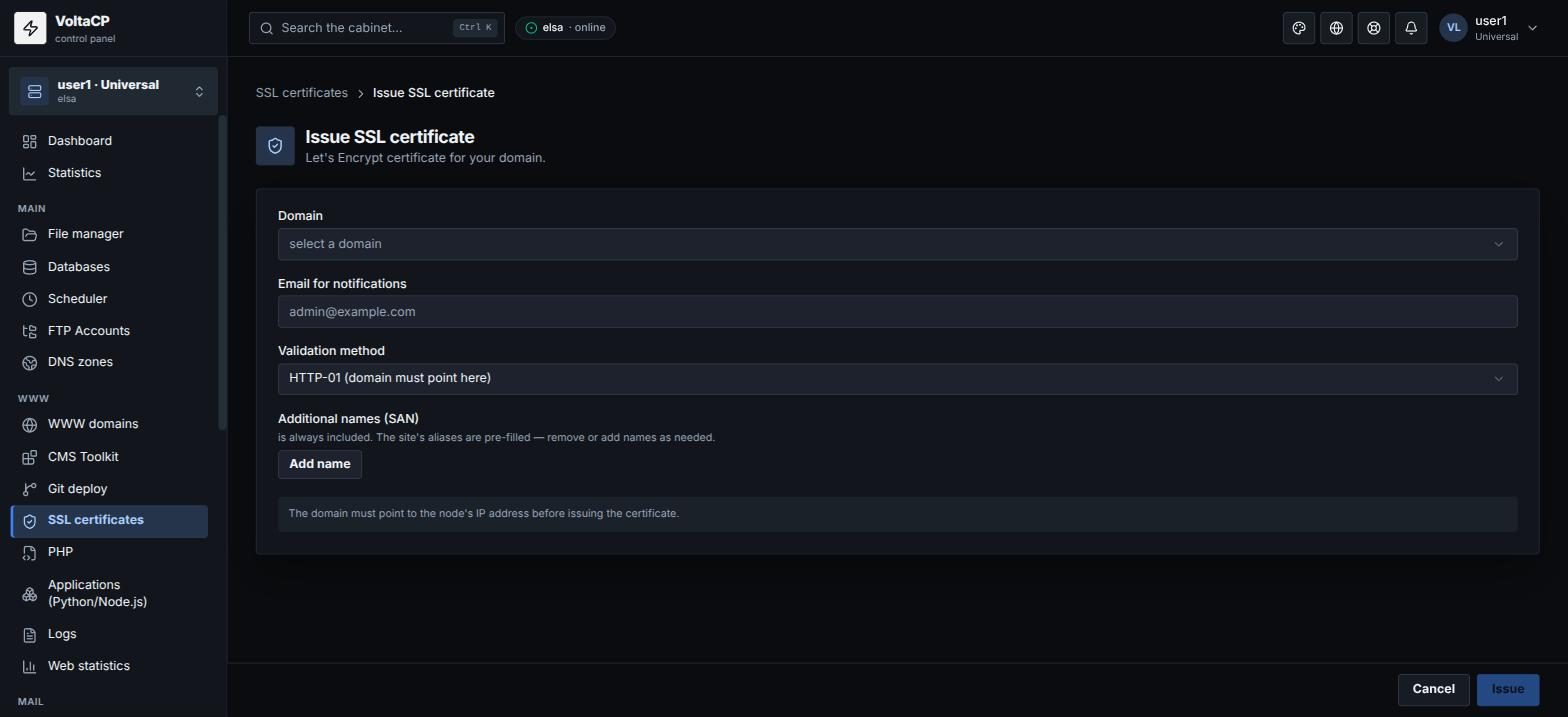Click the VoltaCP lightning bolt logo
The image size is (1568, 717).
pyautogui.click(x=30, y=28)
